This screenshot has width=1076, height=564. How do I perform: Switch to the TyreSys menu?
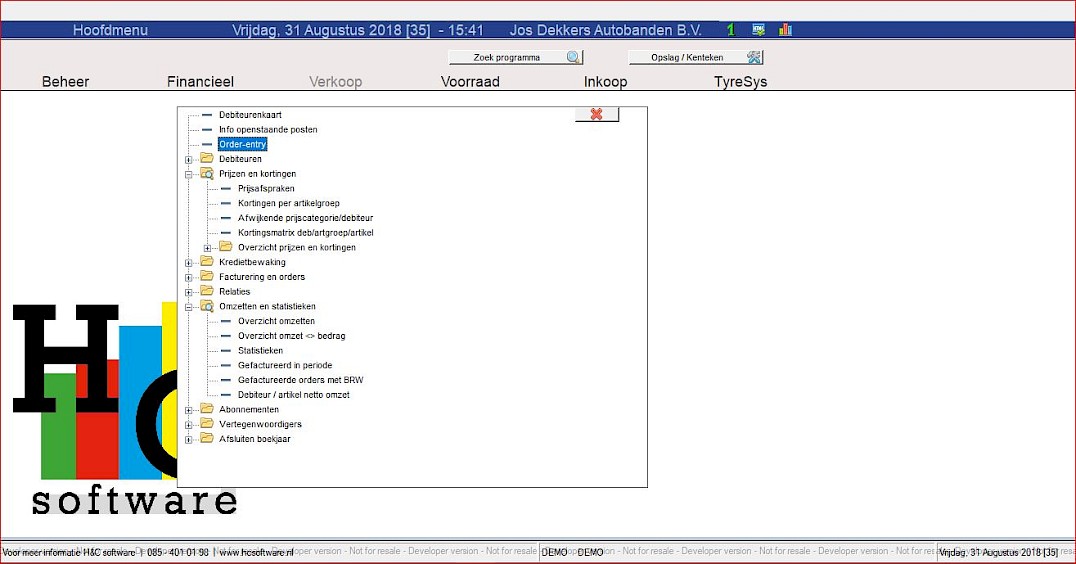(740, 82)
